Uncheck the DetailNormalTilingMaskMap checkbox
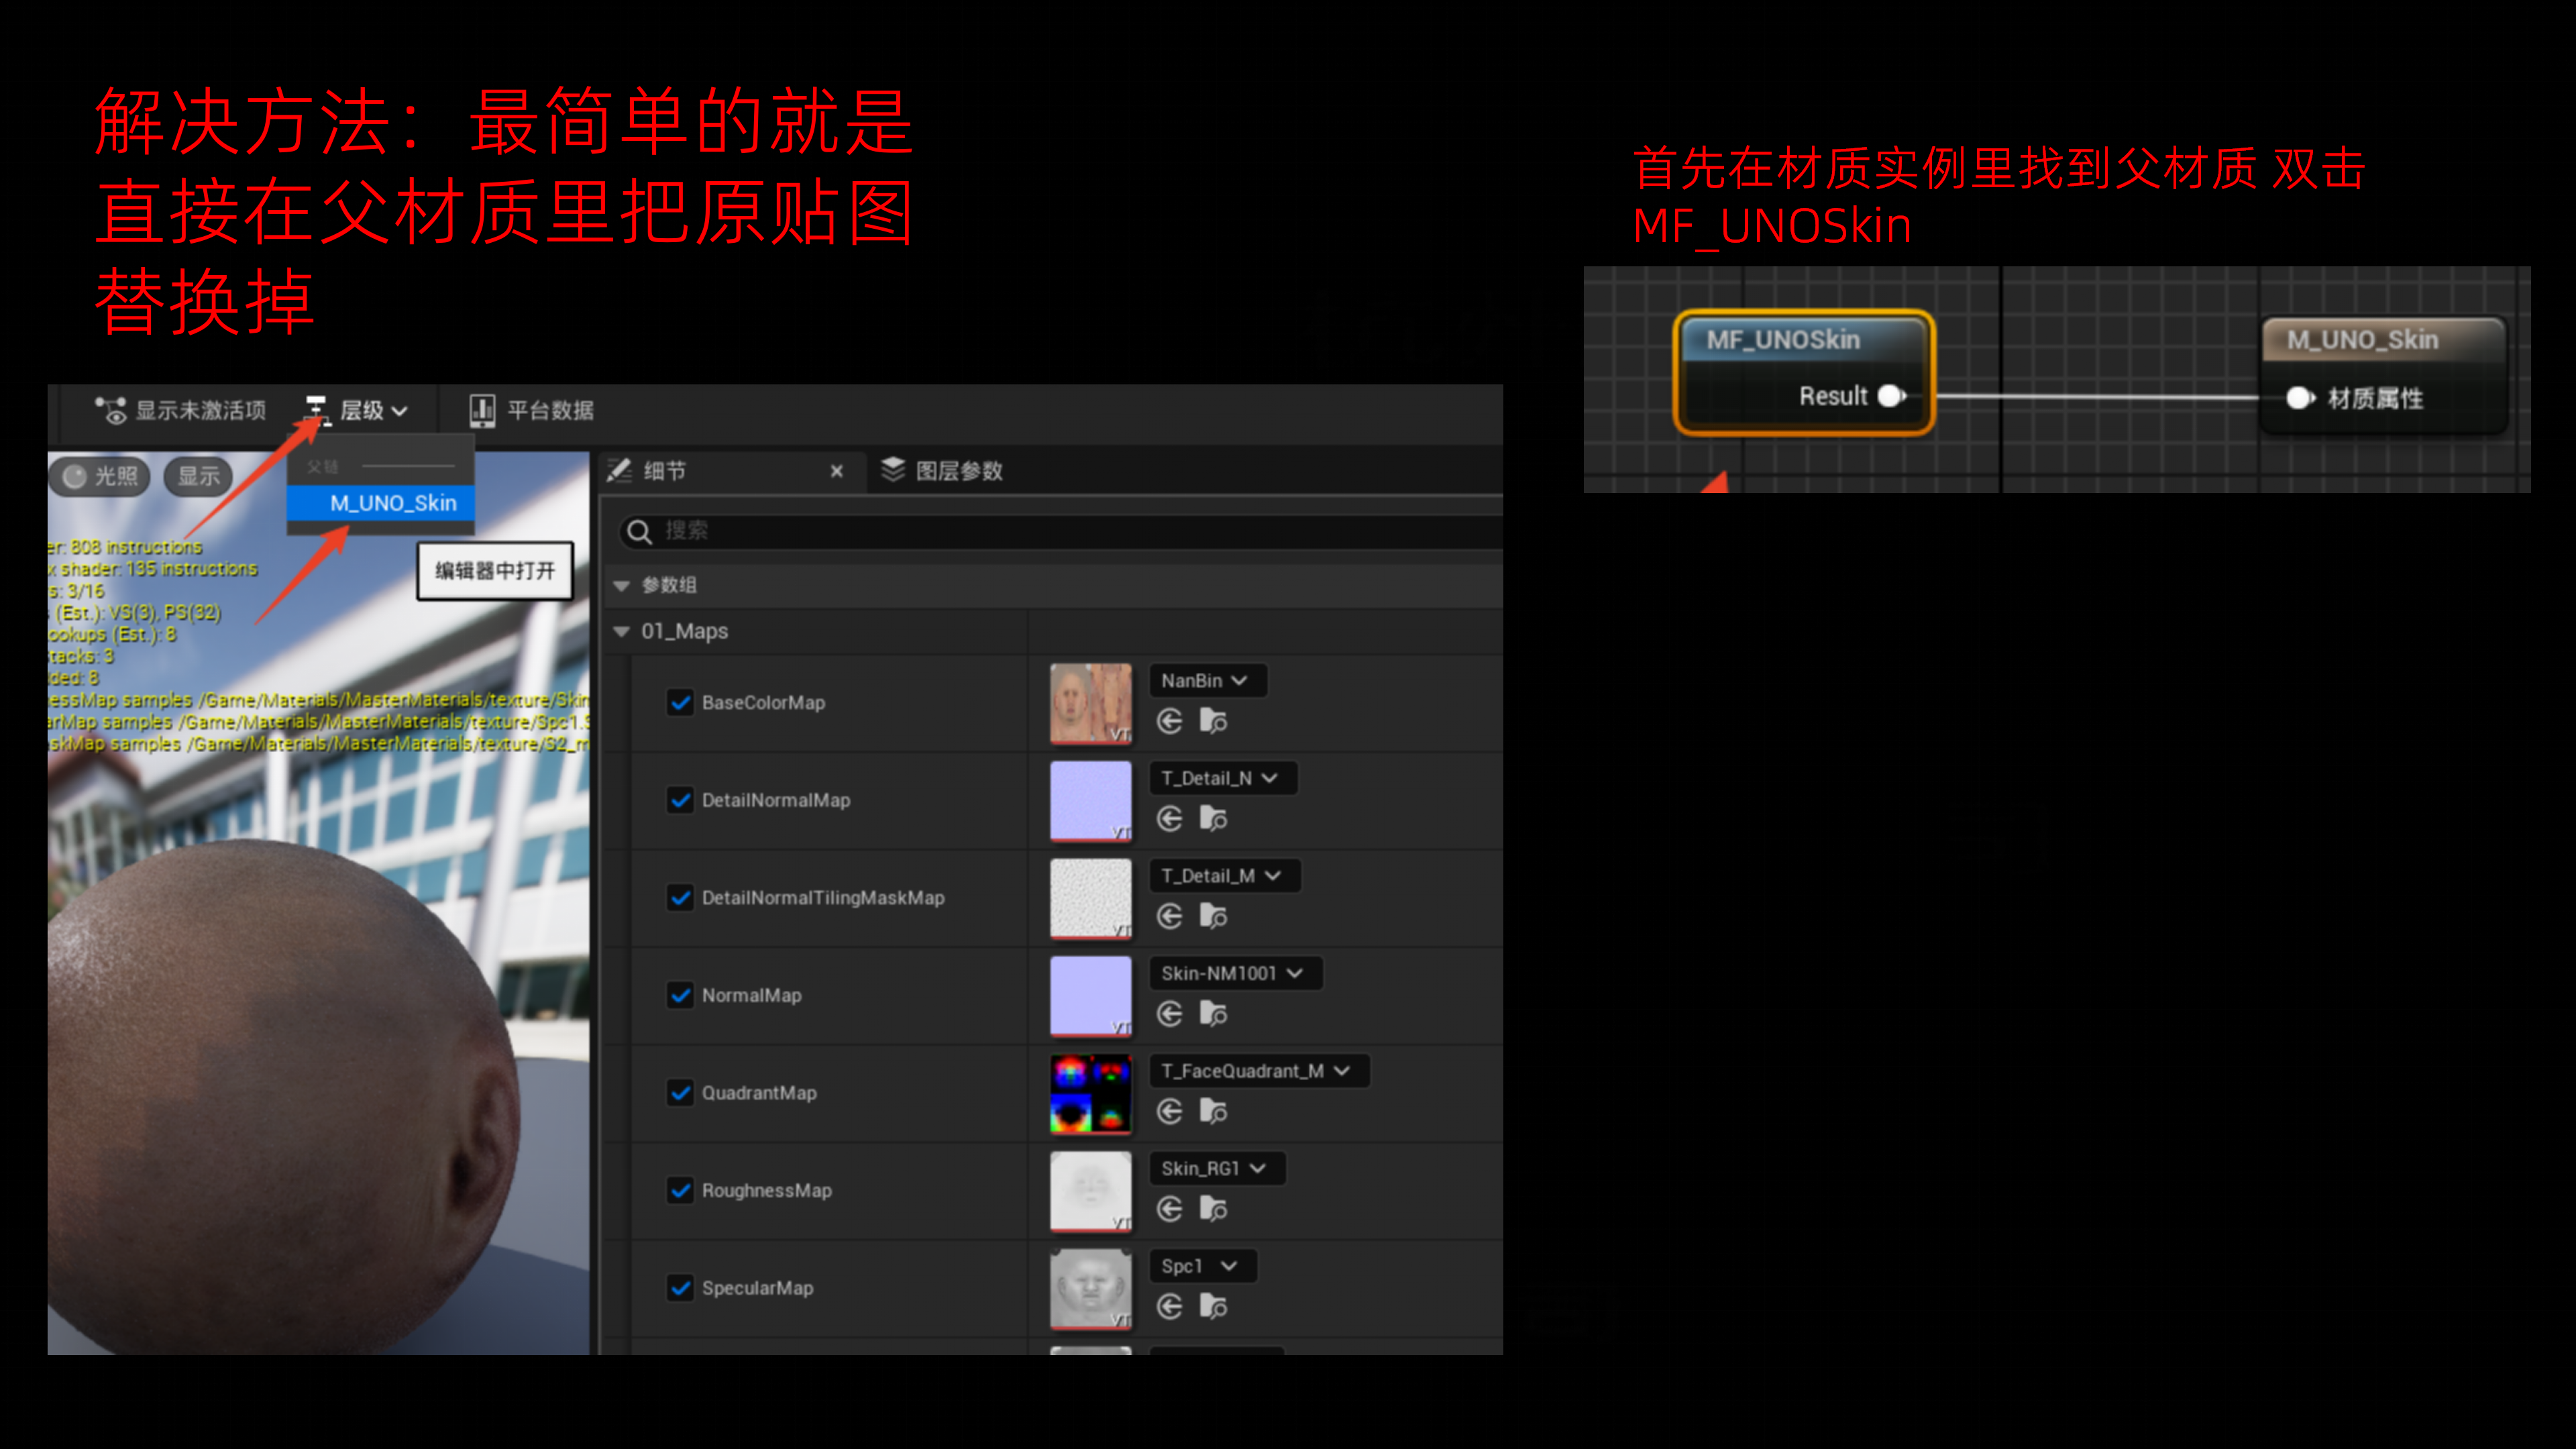2576x1449 pixels. (680, 897)
